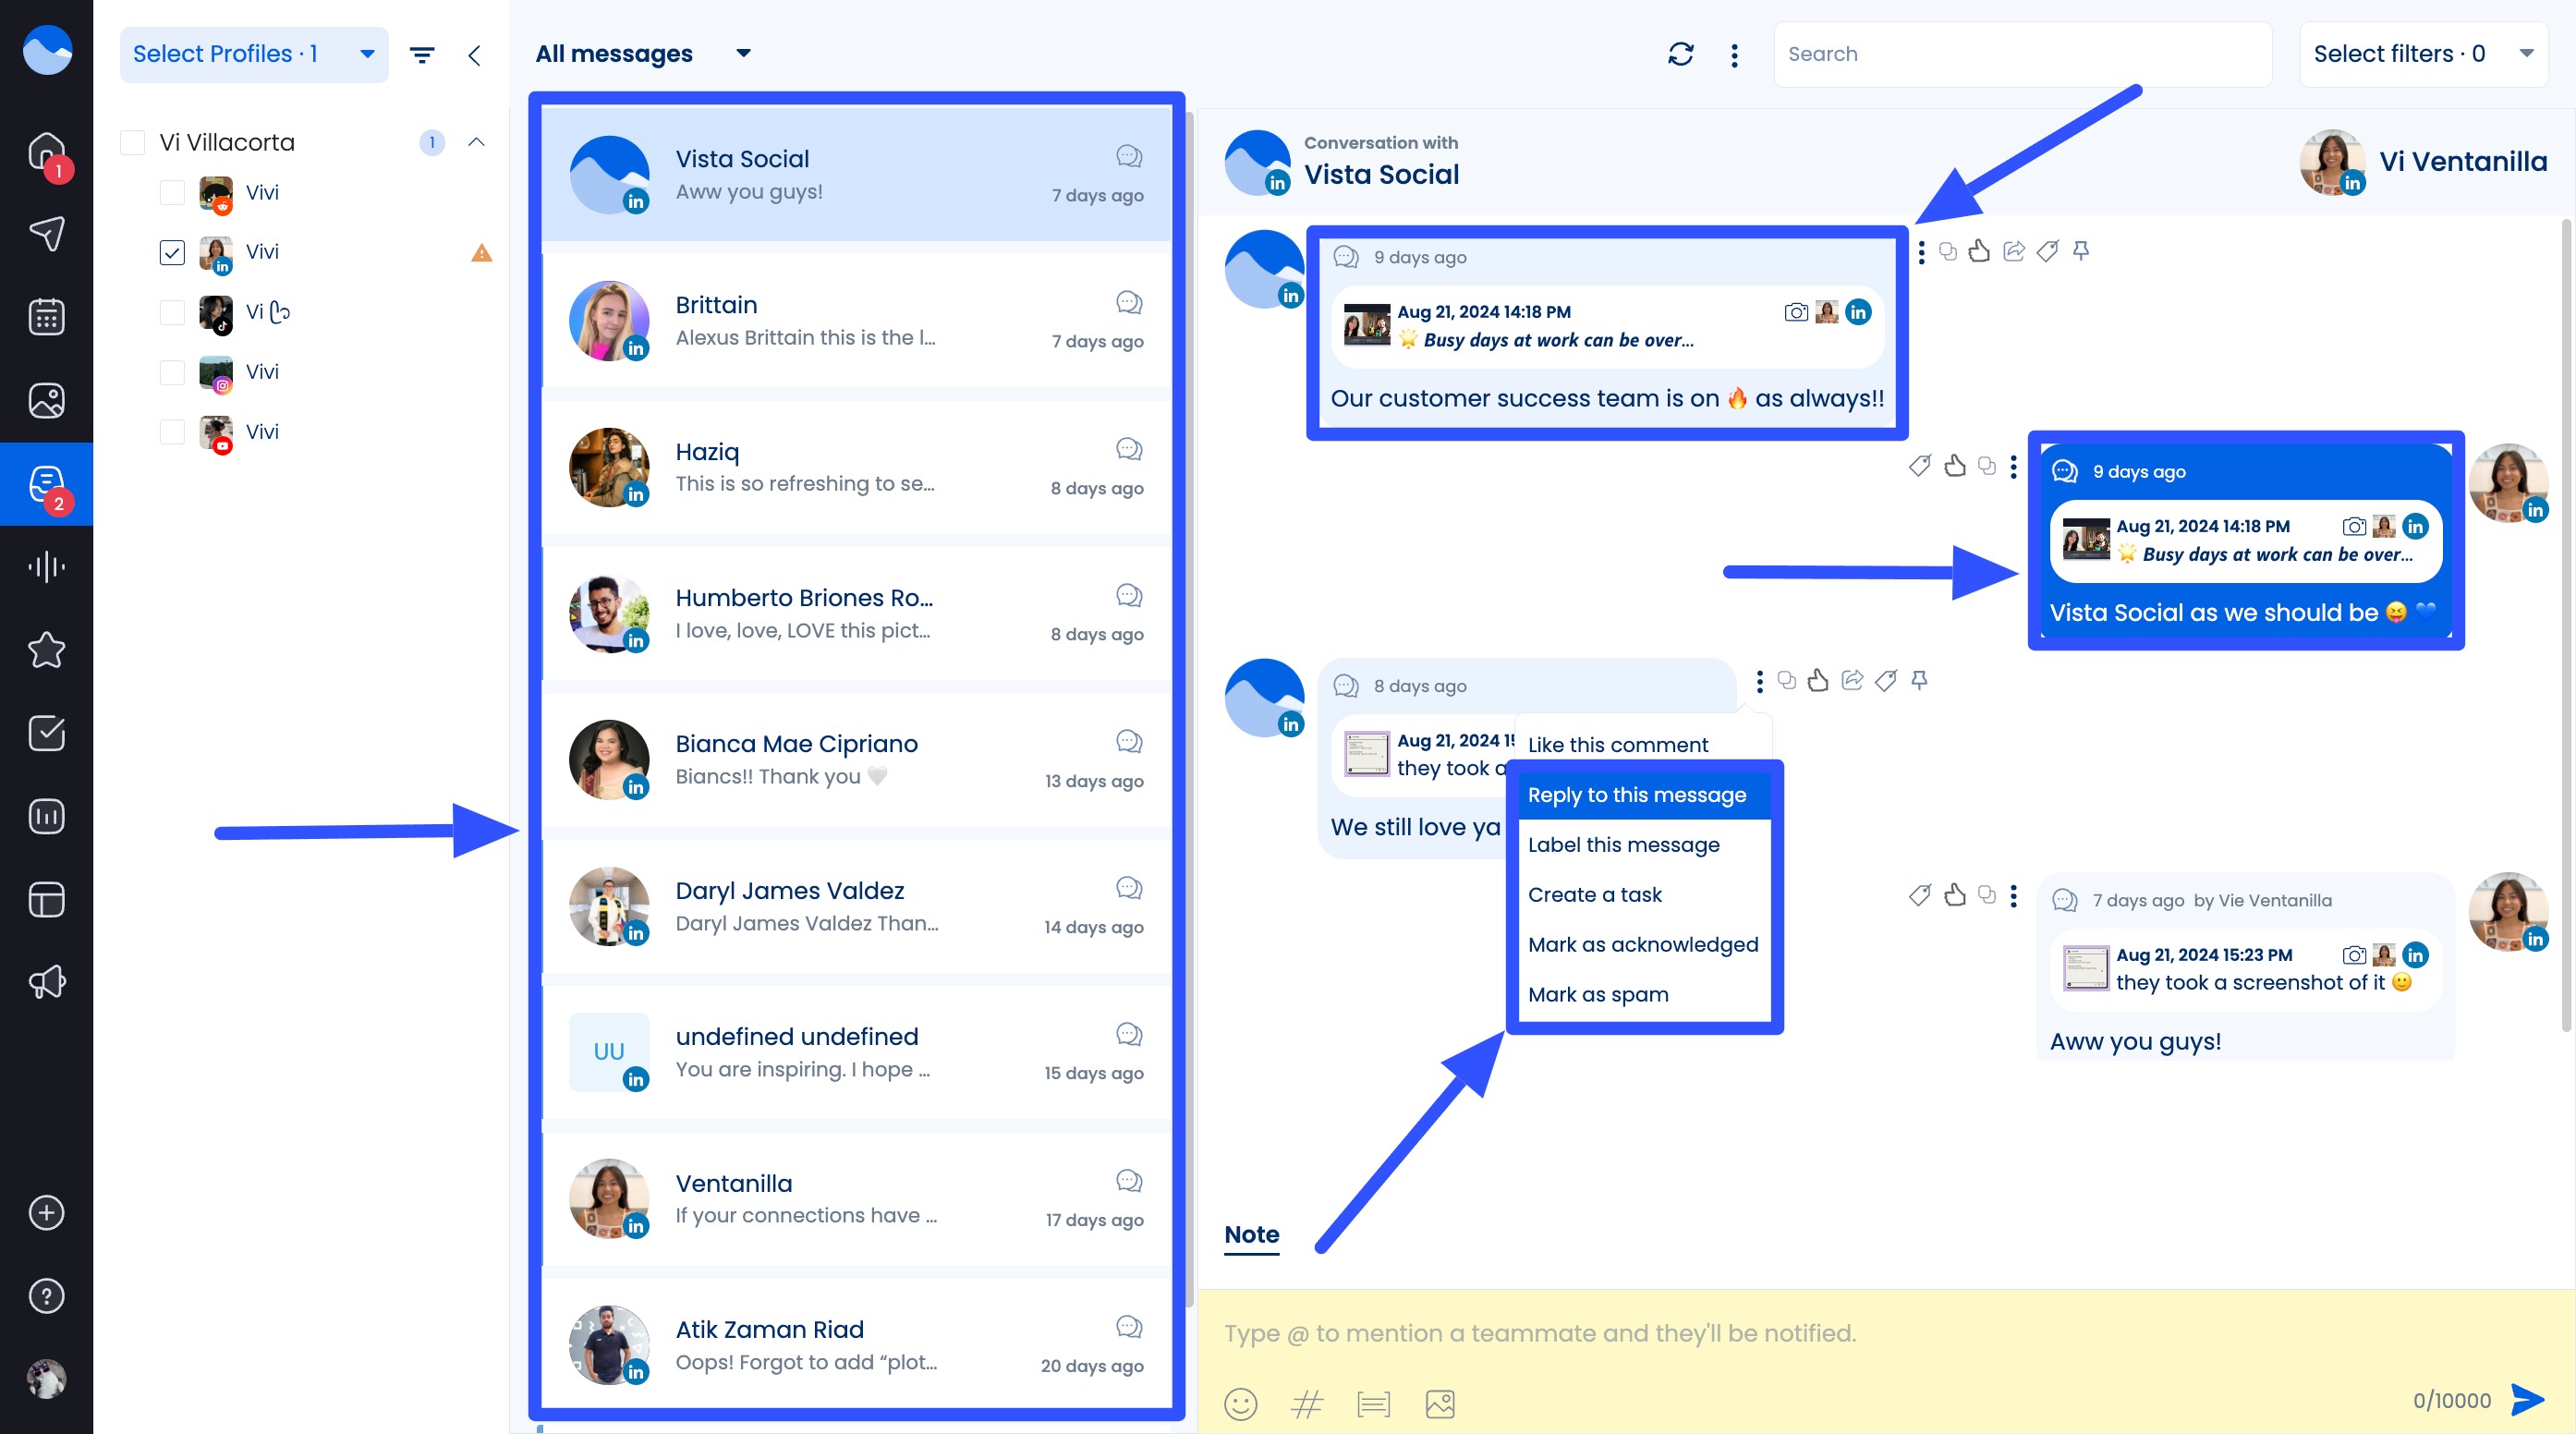Select Create a task menu option
The height and width of the screenshot is (1434, 2576).
pos(1595,894)
